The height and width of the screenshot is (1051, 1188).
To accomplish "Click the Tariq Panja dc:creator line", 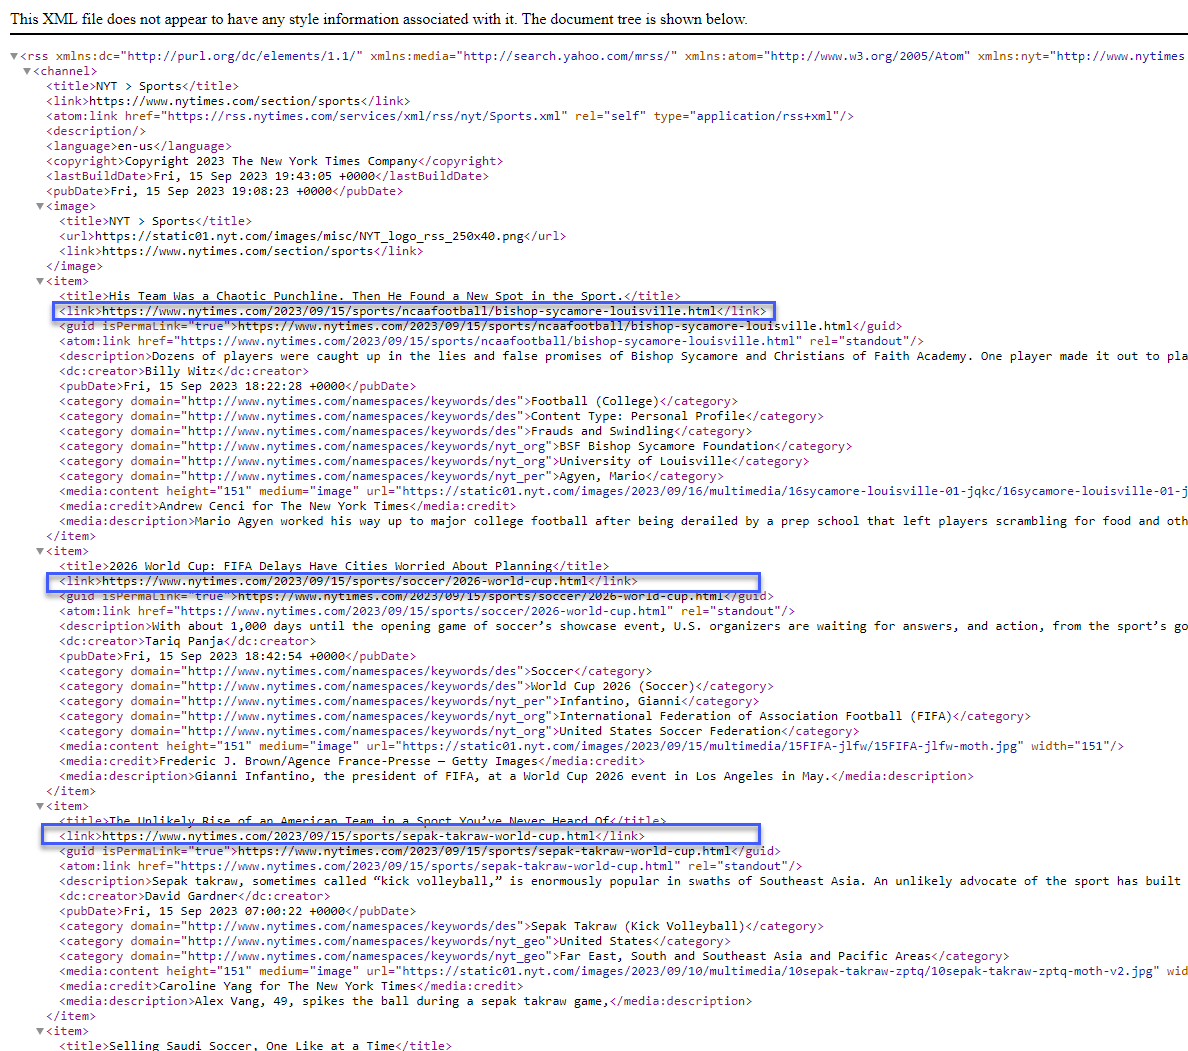I will [x=188, y=641].
